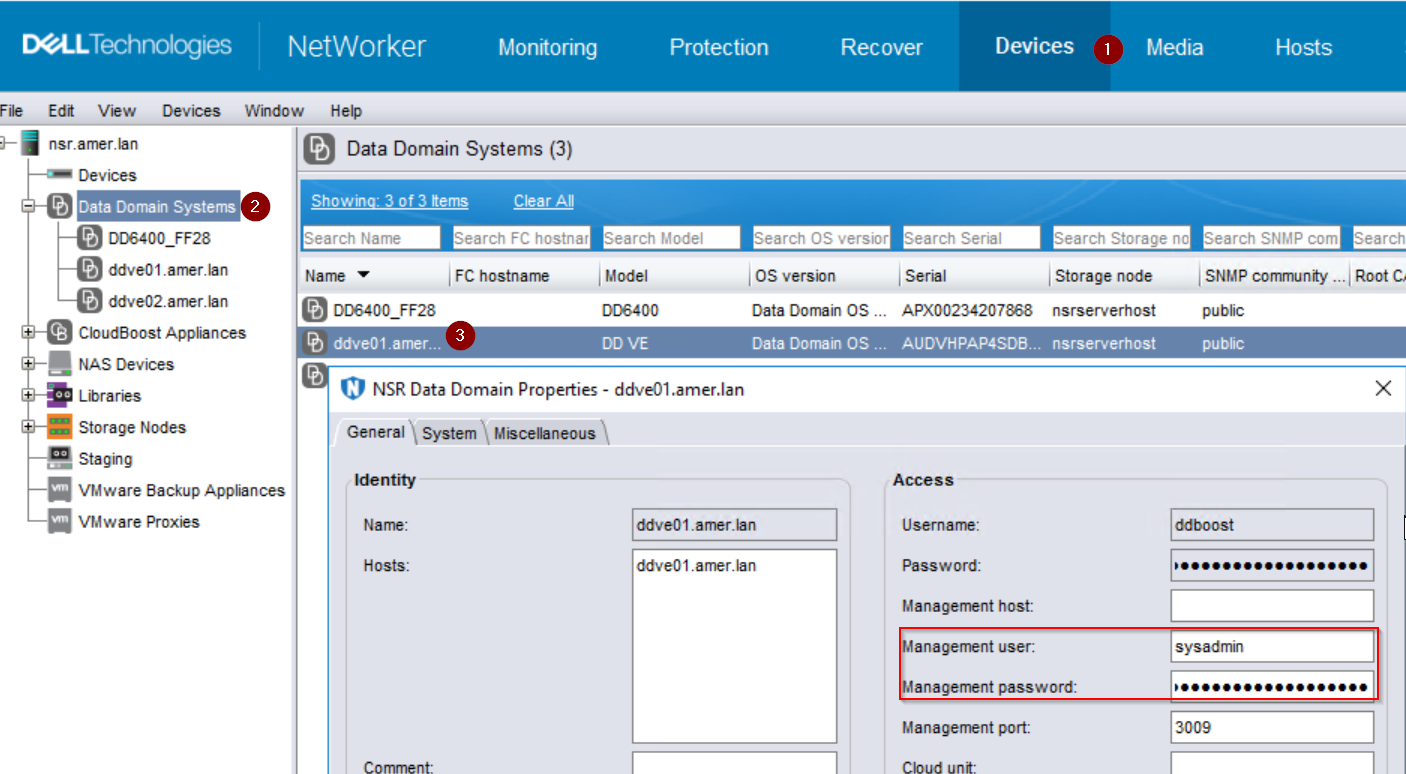This screenshot has width=1406, height=774.
Task: Click the DD VE model cell
Action: (x=626, y=343)
